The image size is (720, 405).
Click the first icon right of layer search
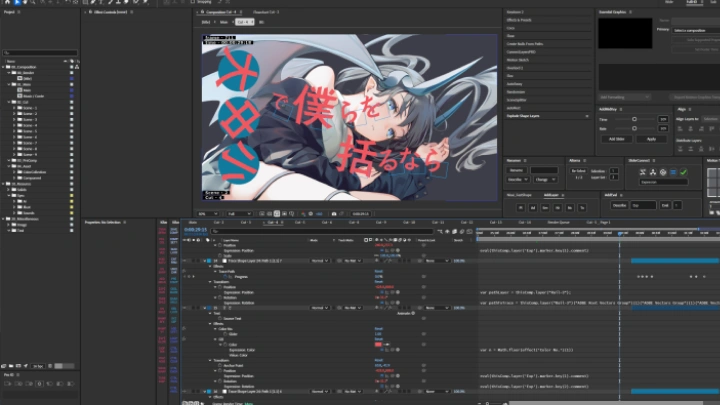point(440,232)
